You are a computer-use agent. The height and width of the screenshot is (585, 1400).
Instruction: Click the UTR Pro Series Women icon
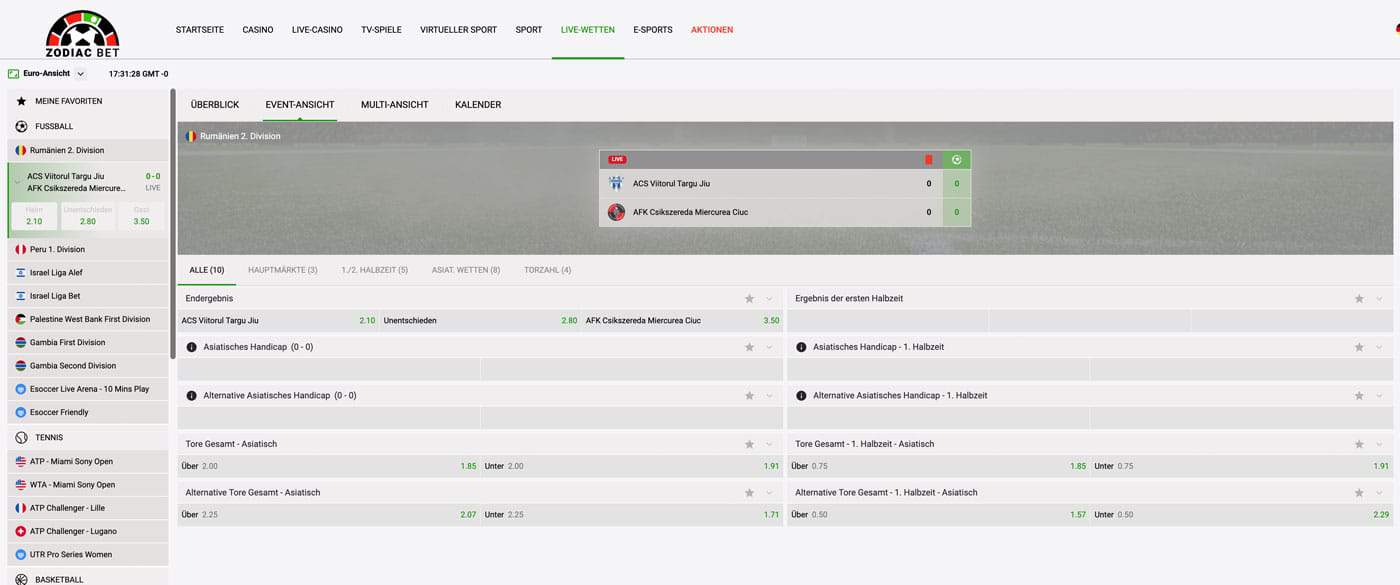21,554
